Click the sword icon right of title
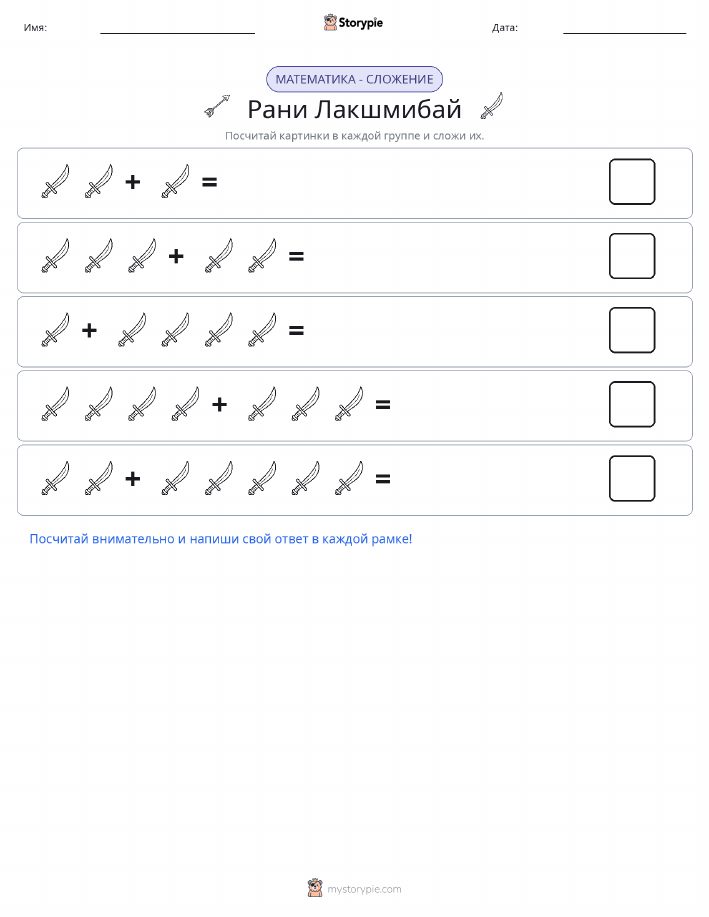Image resolution: width=709 pixels, height=917 pixels. tap(492, 105)
